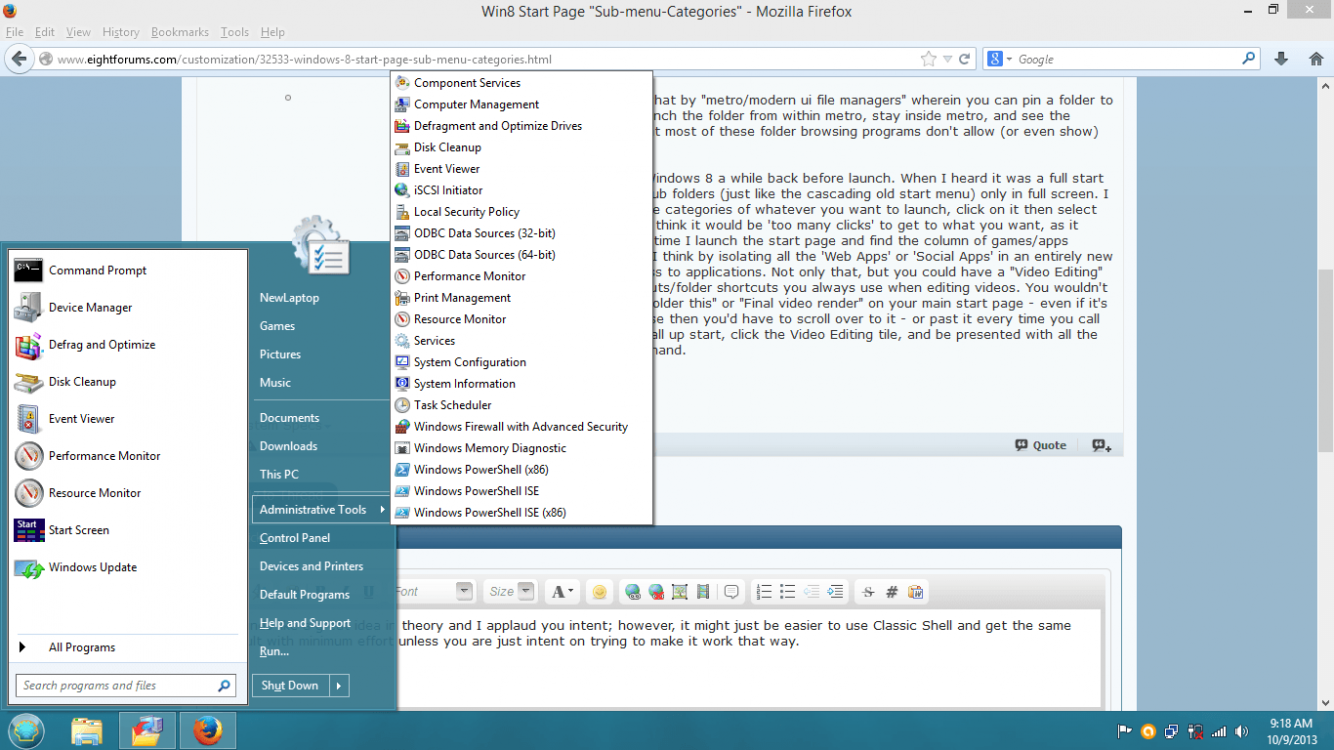Open the Tools menu in Firefox
The width and height of the screenshot is (1334, 750).
tap(235, 32)
